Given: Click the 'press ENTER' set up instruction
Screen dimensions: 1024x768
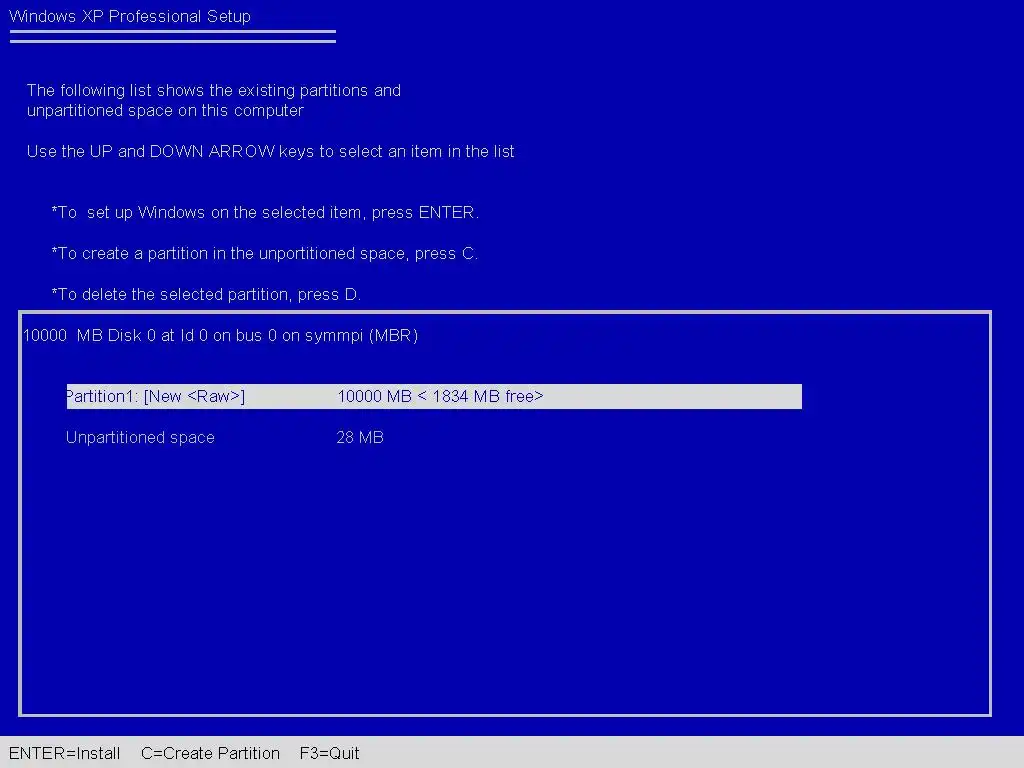Looking at the screenshot, I should click(x=265, y=213).
